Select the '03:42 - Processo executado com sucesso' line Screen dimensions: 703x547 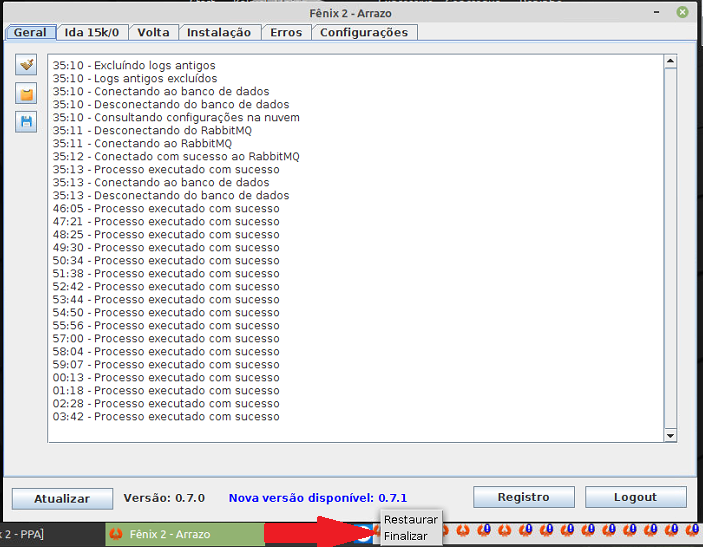click(166, 417)
